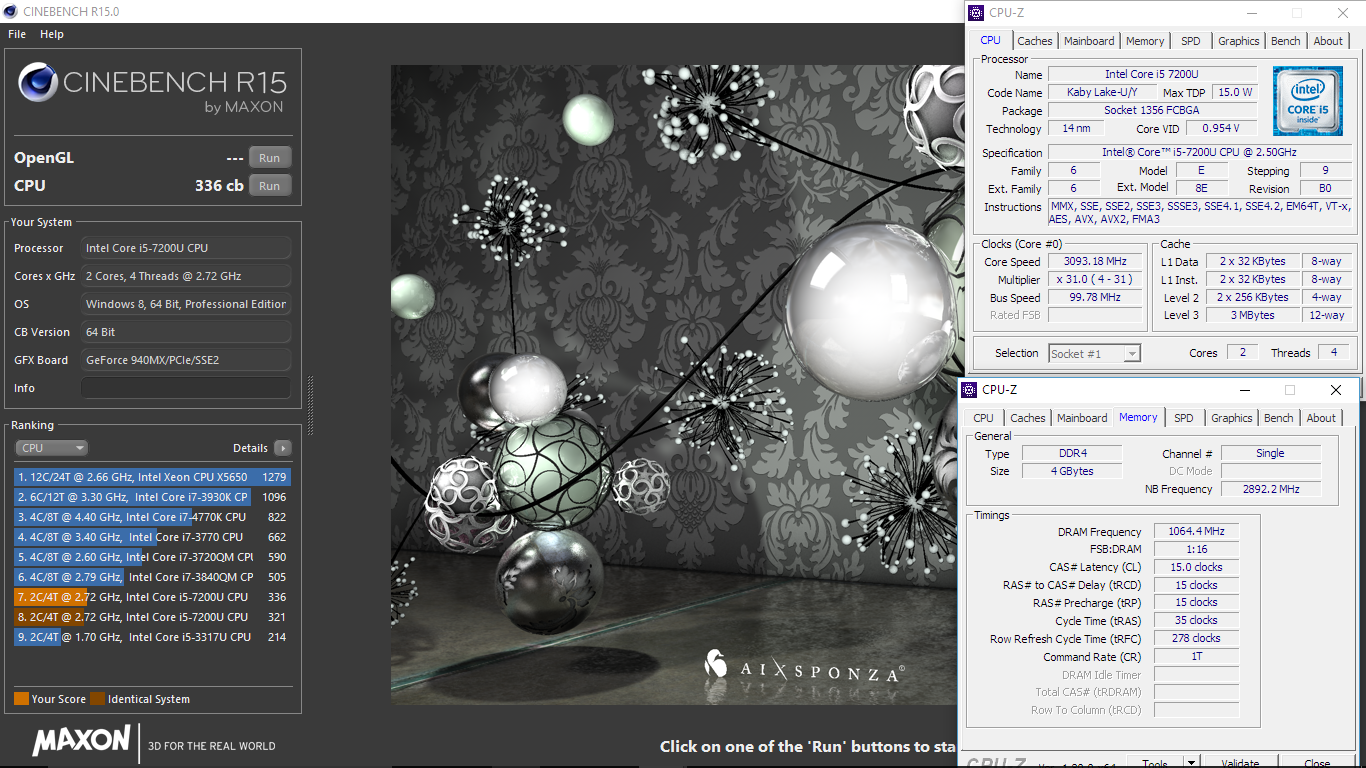Screen dimensions: 1366x768
Task: Open Graphics tab in lower CPU-Z window
Action: click(1231, 418)
